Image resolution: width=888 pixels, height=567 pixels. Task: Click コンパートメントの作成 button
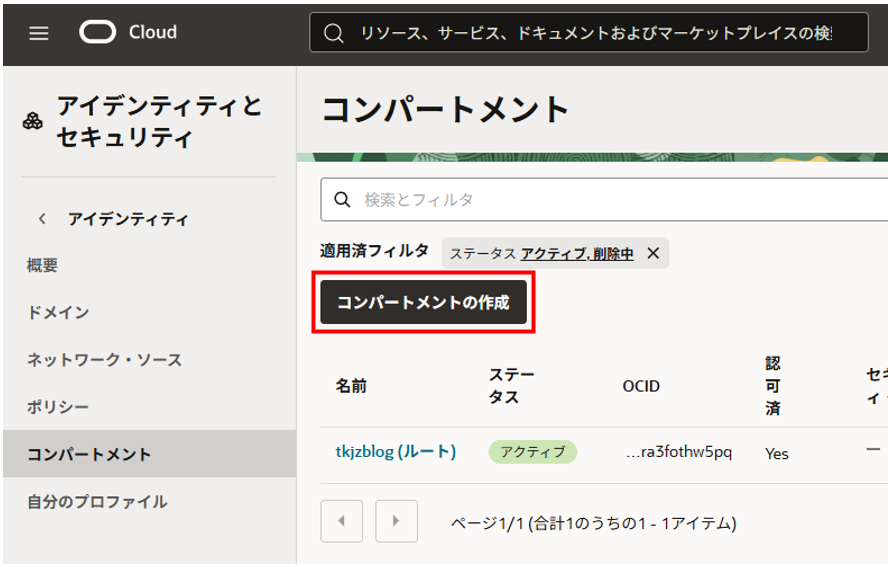[x=423, y=302]
